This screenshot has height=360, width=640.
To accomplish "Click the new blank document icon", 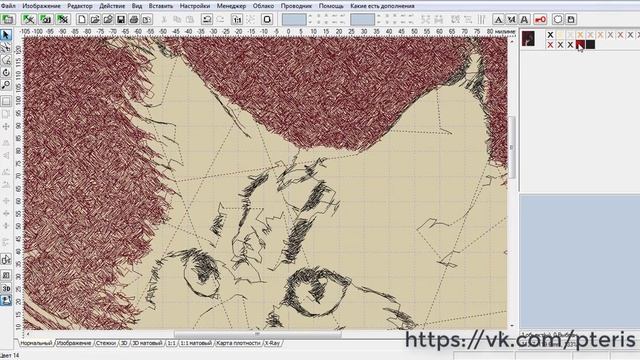I will click(82, 19).
